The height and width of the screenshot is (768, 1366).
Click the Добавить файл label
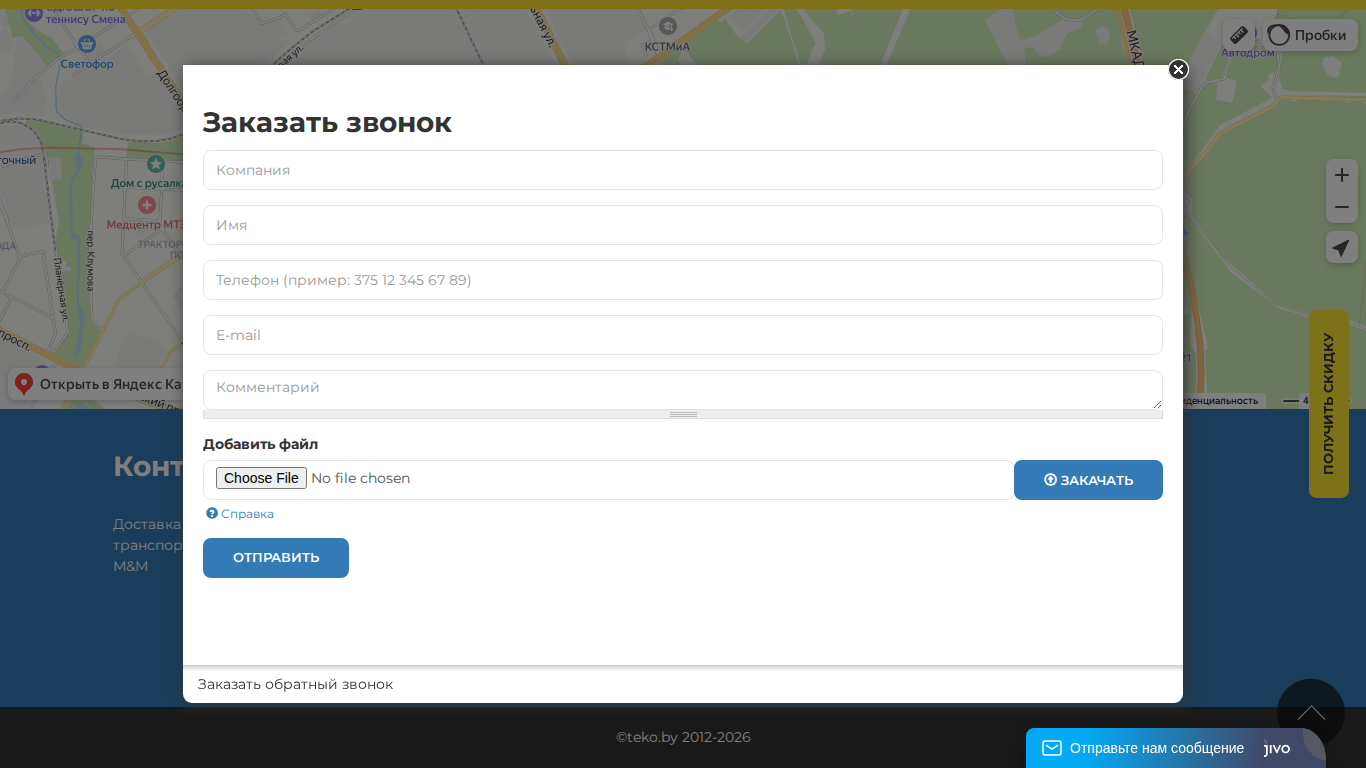(260, 444)
